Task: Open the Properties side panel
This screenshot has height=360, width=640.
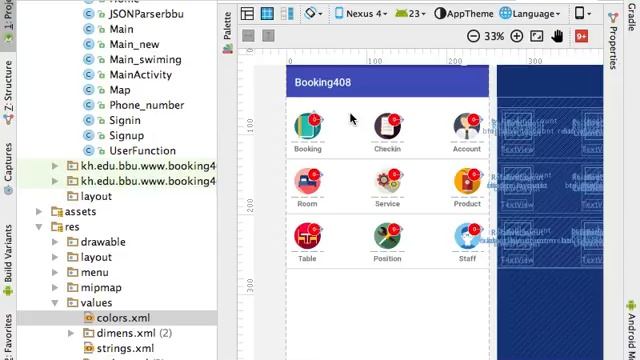Action: (613, 41)
